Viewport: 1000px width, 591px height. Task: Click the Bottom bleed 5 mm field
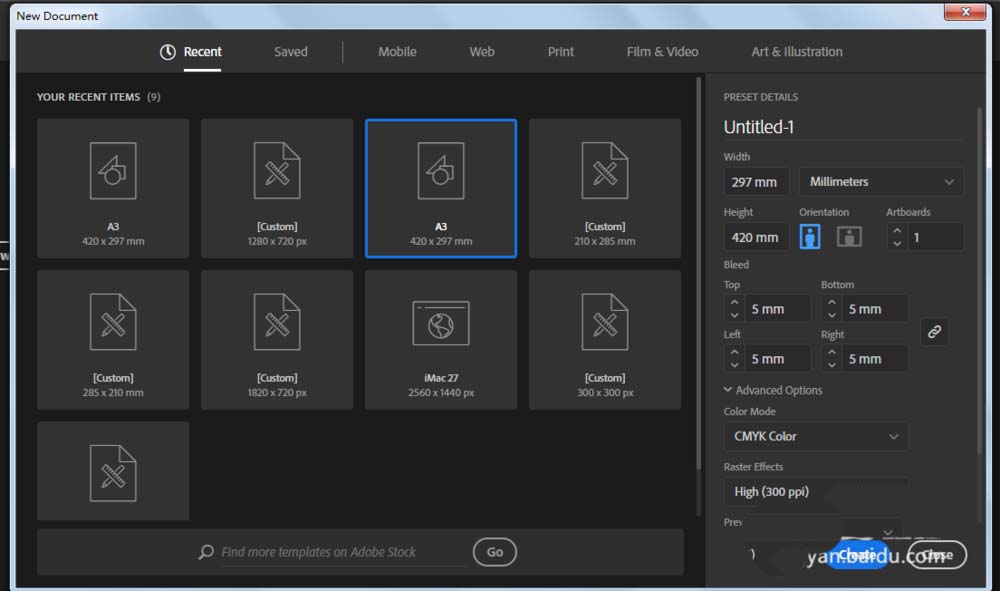click(x=874, y=309)
